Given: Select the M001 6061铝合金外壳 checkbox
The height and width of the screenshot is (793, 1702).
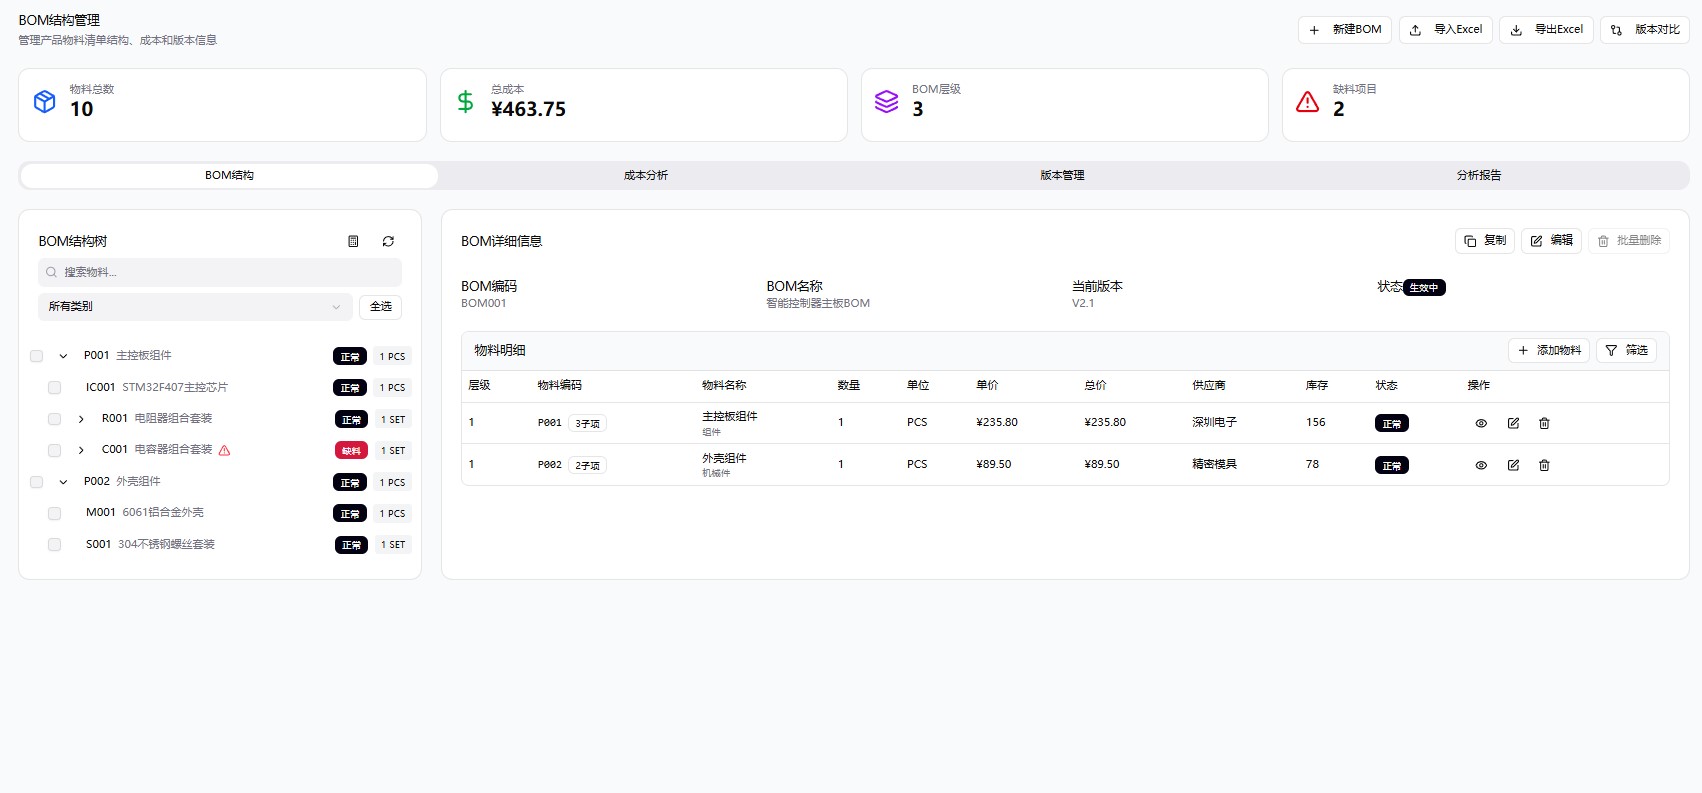Looking at the screenshot, I should point(55,513).
